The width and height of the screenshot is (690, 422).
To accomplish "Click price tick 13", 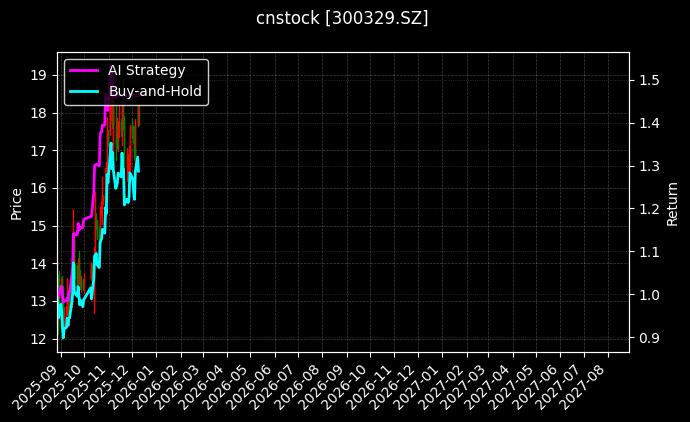I will (x=38, y=302).
